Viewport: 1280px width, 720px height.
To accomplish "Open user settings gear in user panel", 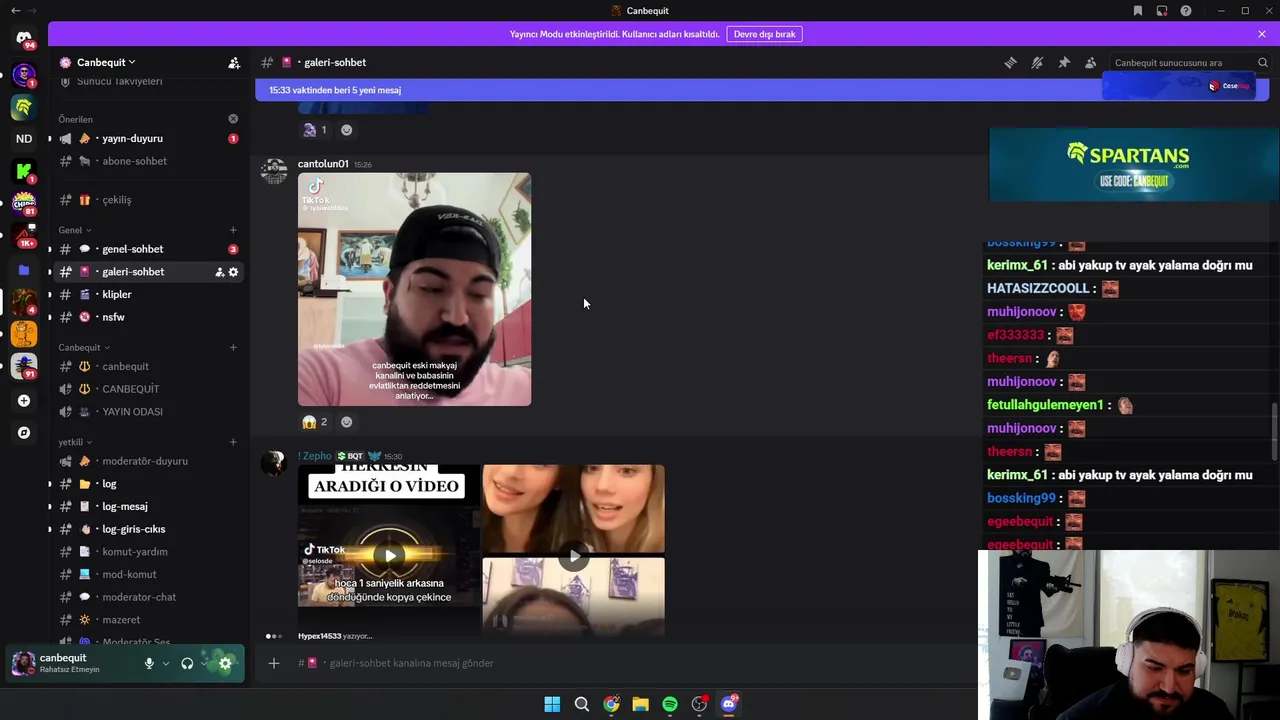I will tap(226, 663).
